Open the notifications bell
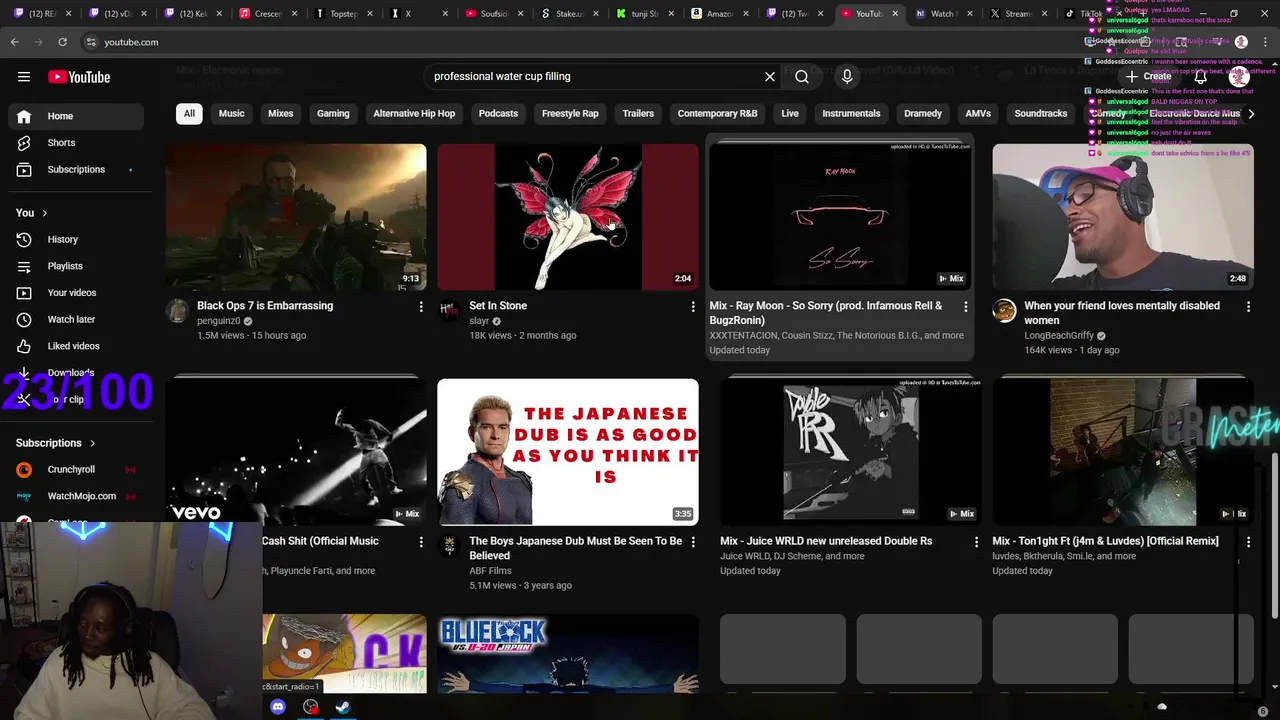 tap(1200, 76)
